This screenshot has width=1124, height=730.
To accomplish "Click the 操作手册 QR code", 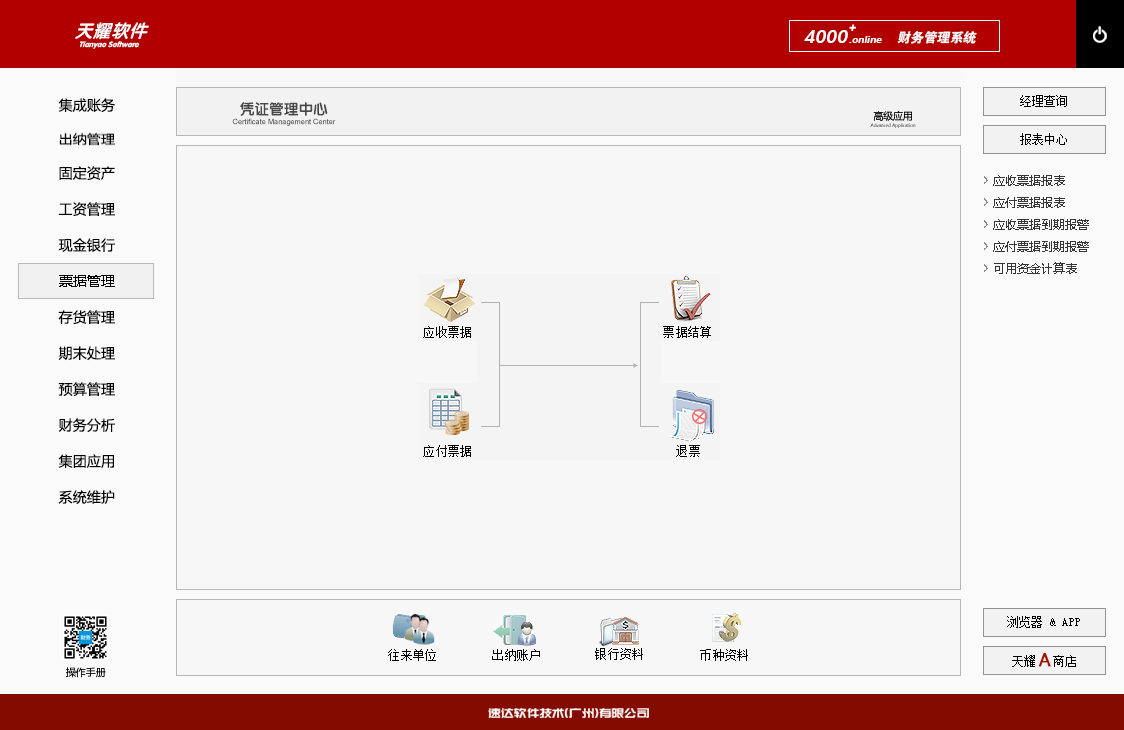I will (x=85, y=637).
